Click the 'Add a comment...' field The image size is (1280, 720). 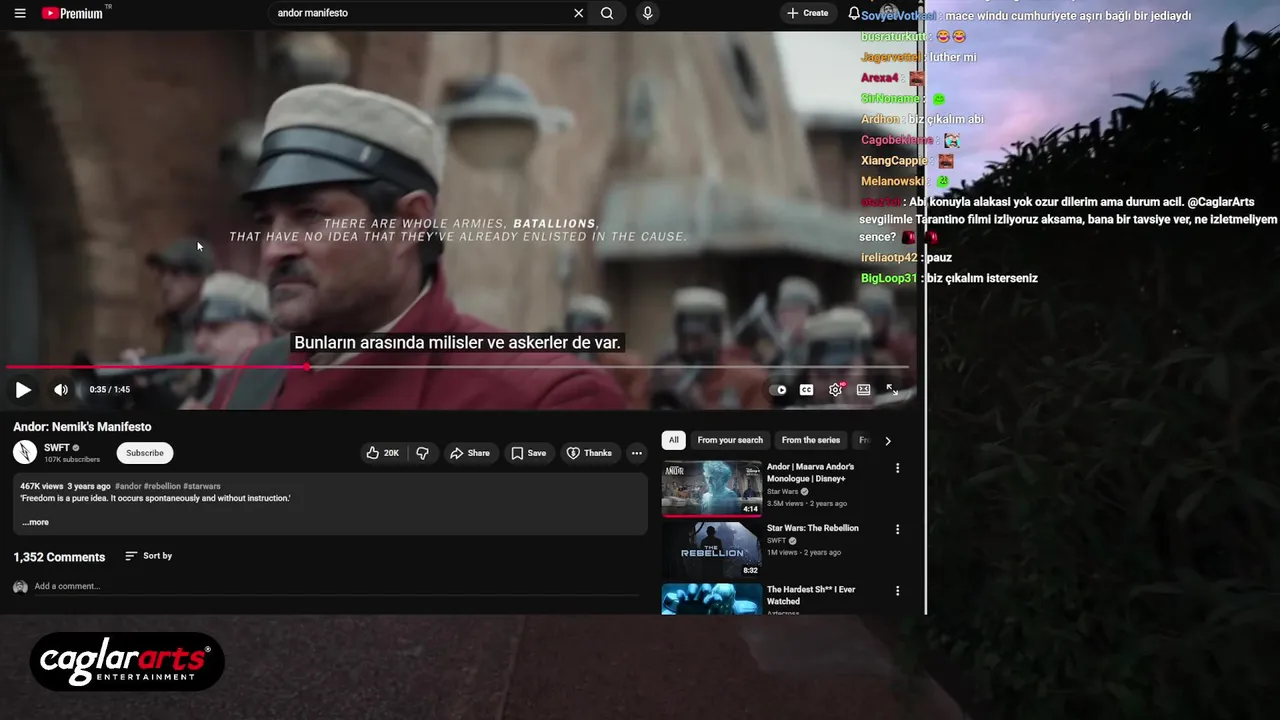(335, 586)
